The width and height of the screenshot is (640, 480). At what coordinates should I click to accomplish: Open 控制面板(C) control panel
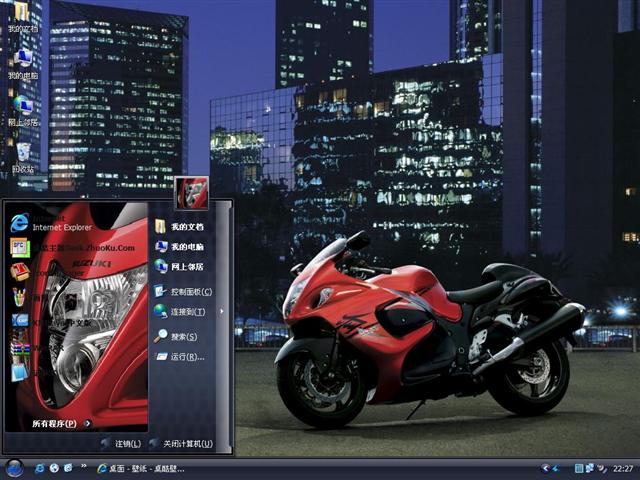coord(190,292)
